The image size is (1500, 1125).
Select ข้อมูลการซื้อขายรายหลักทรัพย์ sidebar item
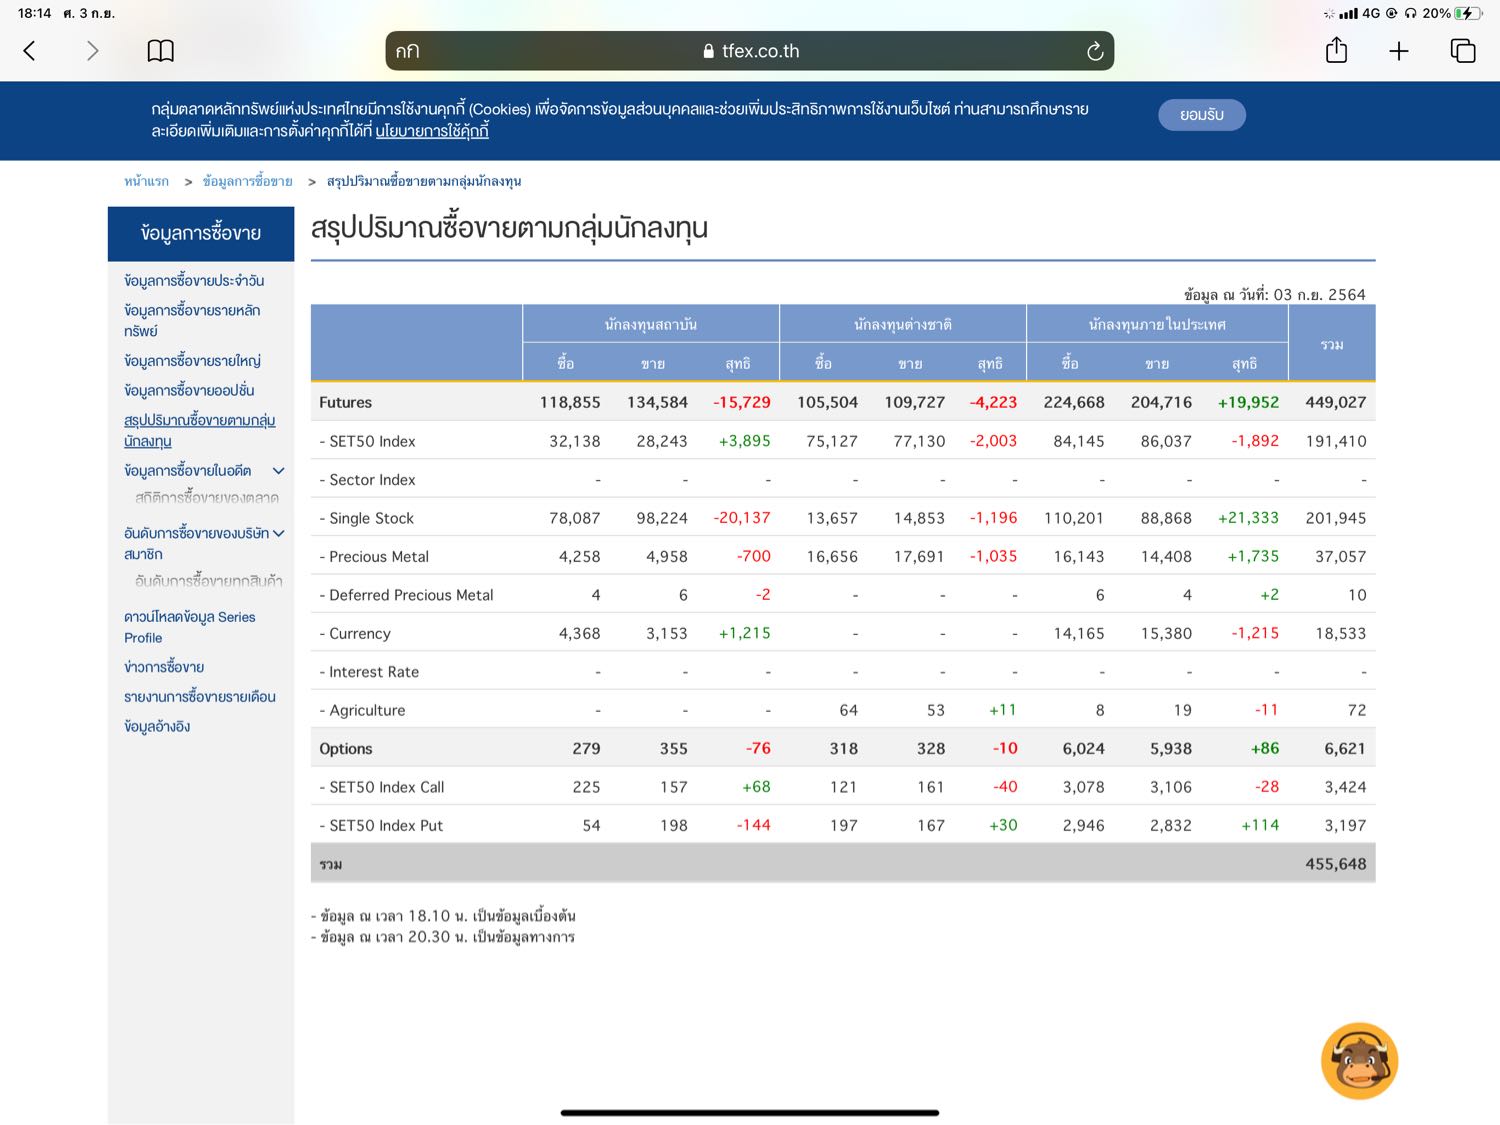coord(192,320)
